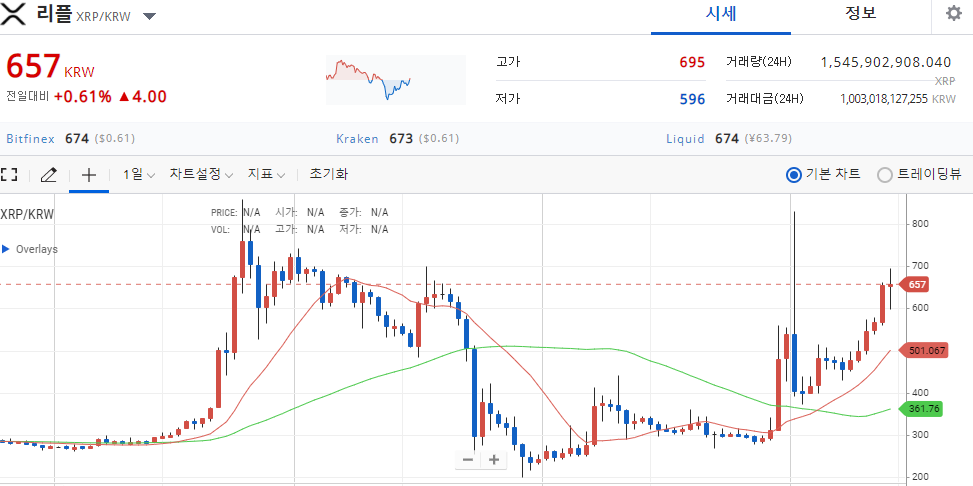Click the Kraken exchange label

coord(357,138)
